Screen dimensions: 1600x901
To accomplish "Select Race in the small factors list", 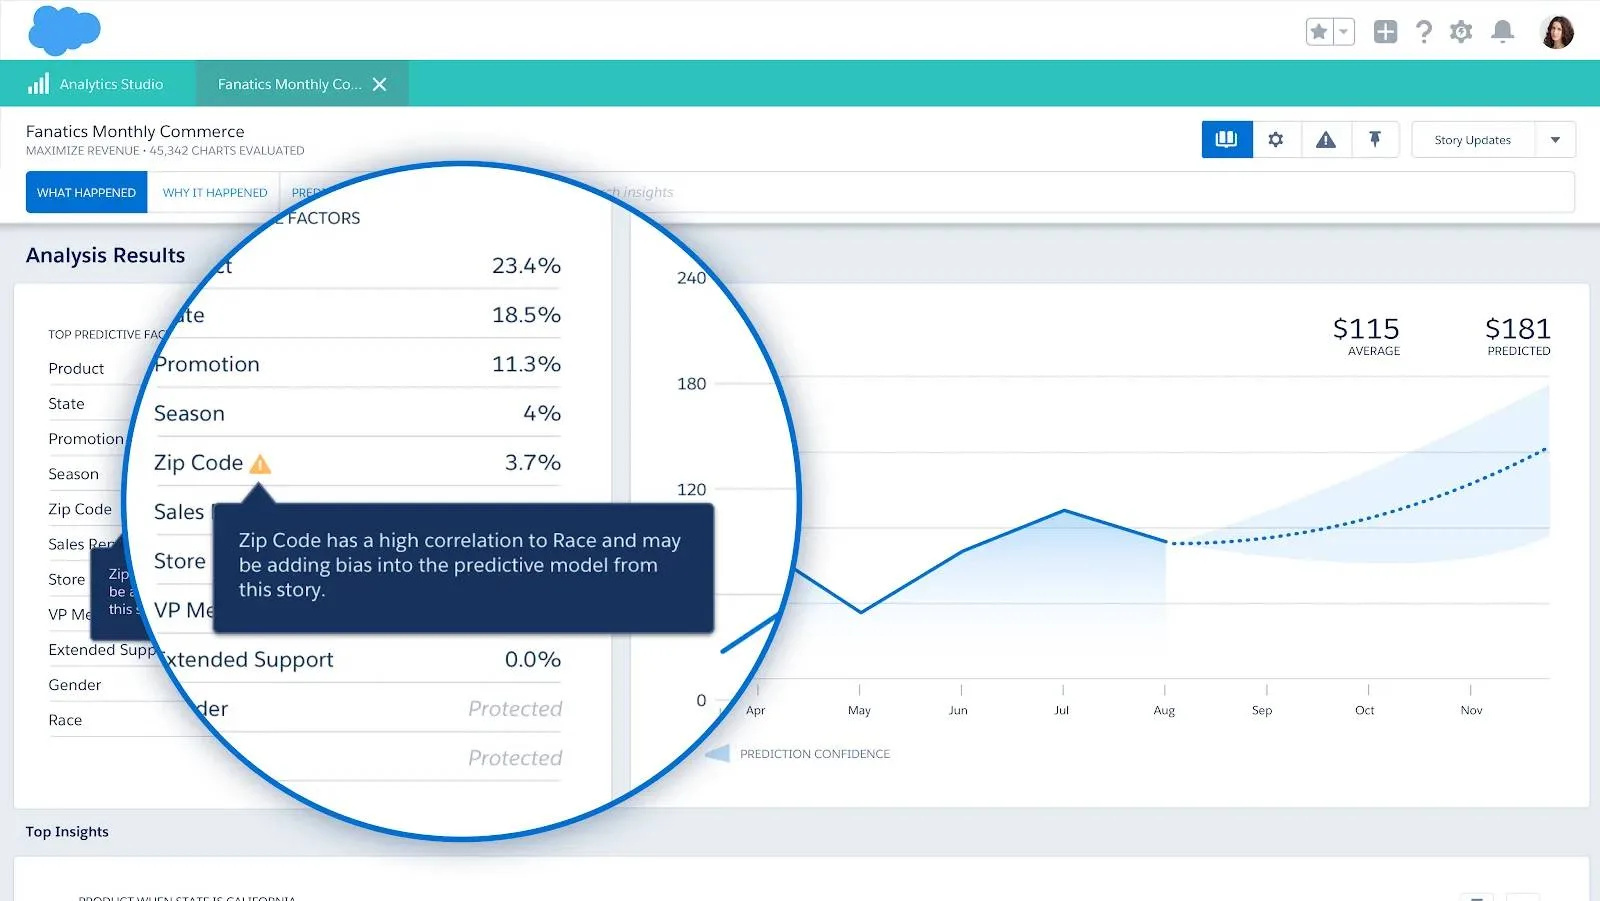I will (65, 720).
